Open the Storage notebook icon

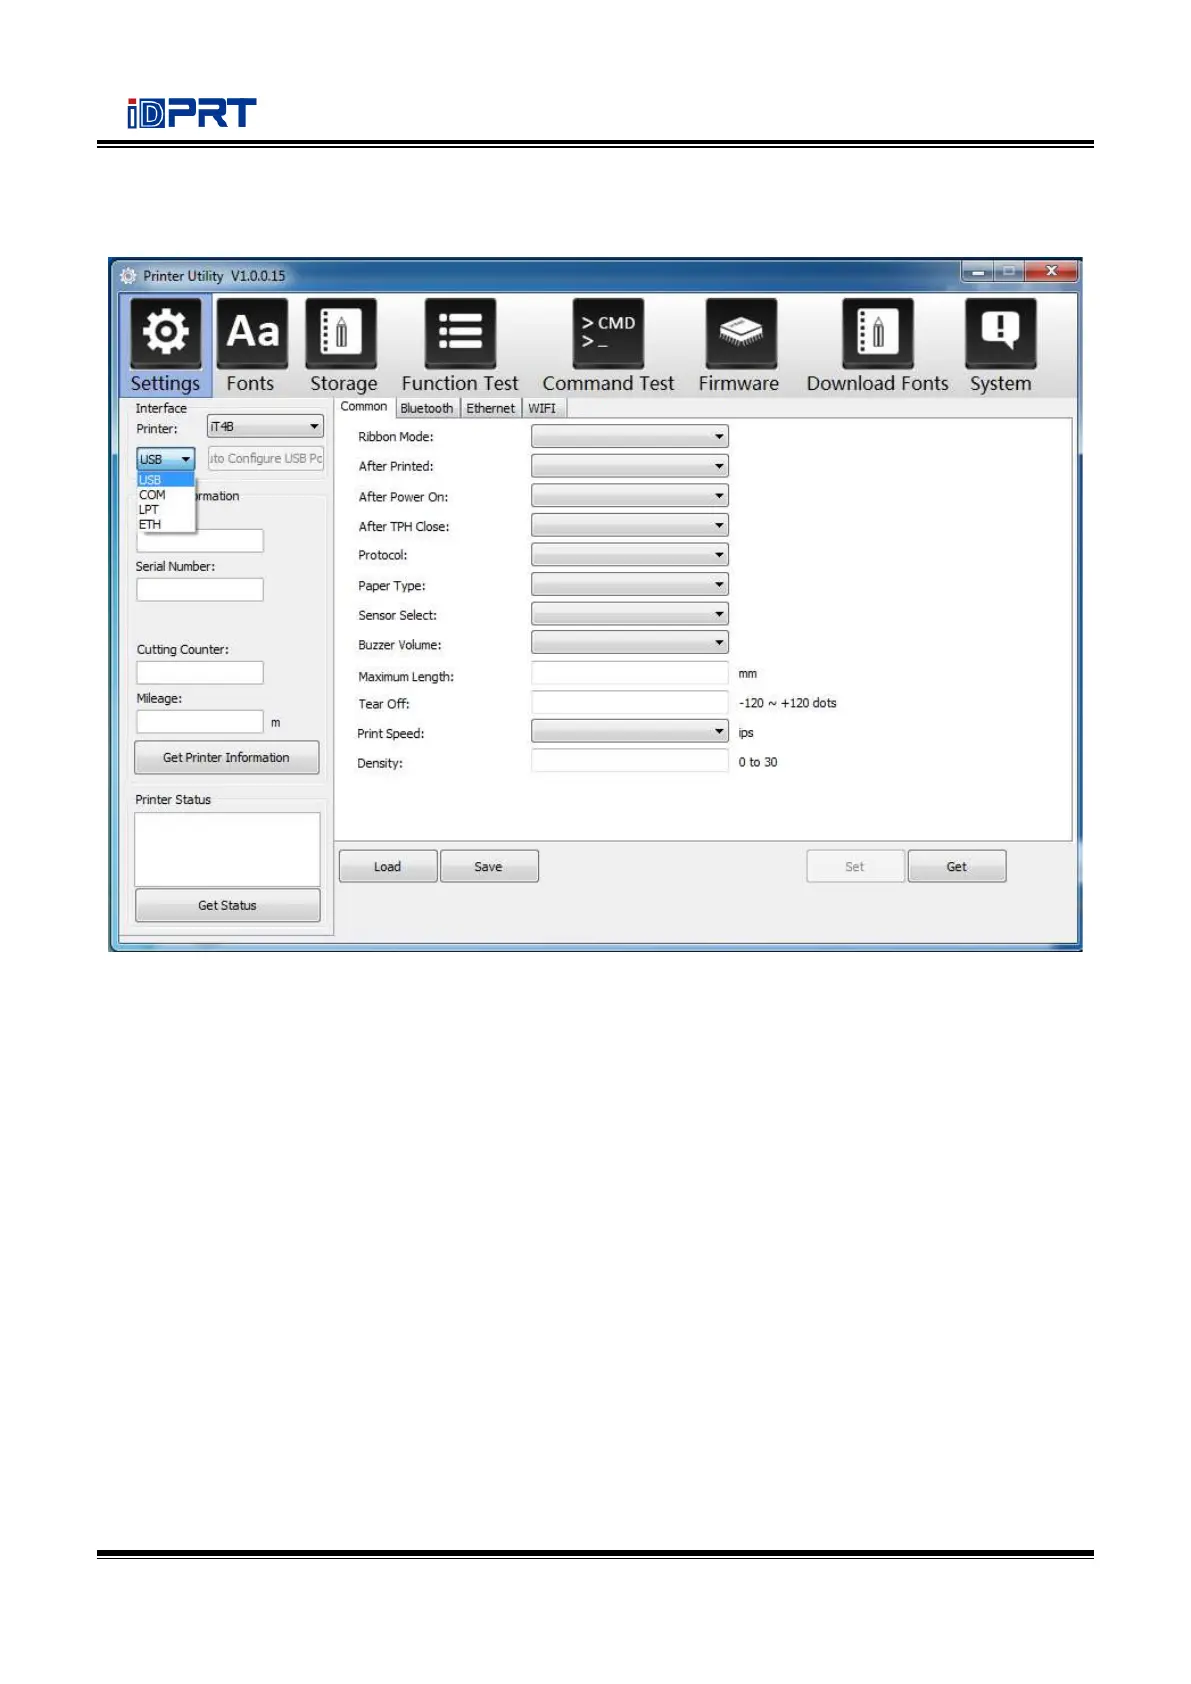[341, 333]
